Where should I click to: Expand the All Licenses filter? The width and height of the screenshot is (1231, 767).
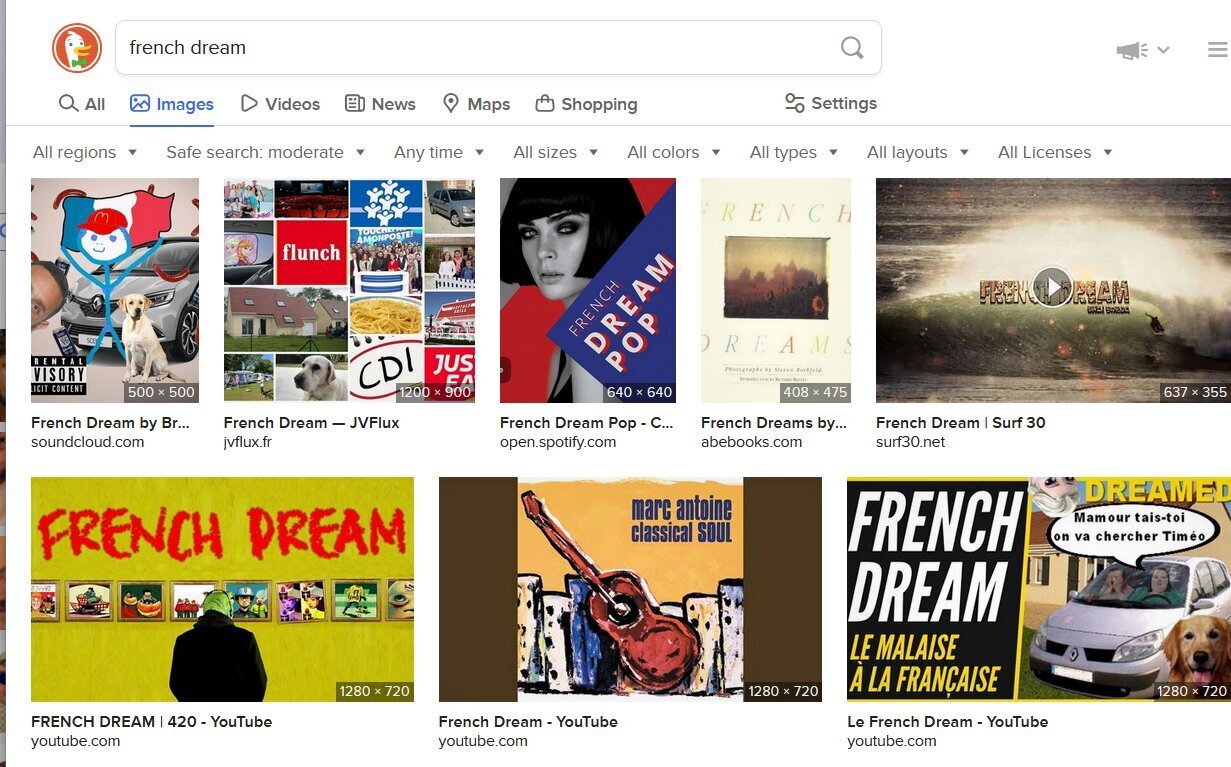tap(1055, 152)
